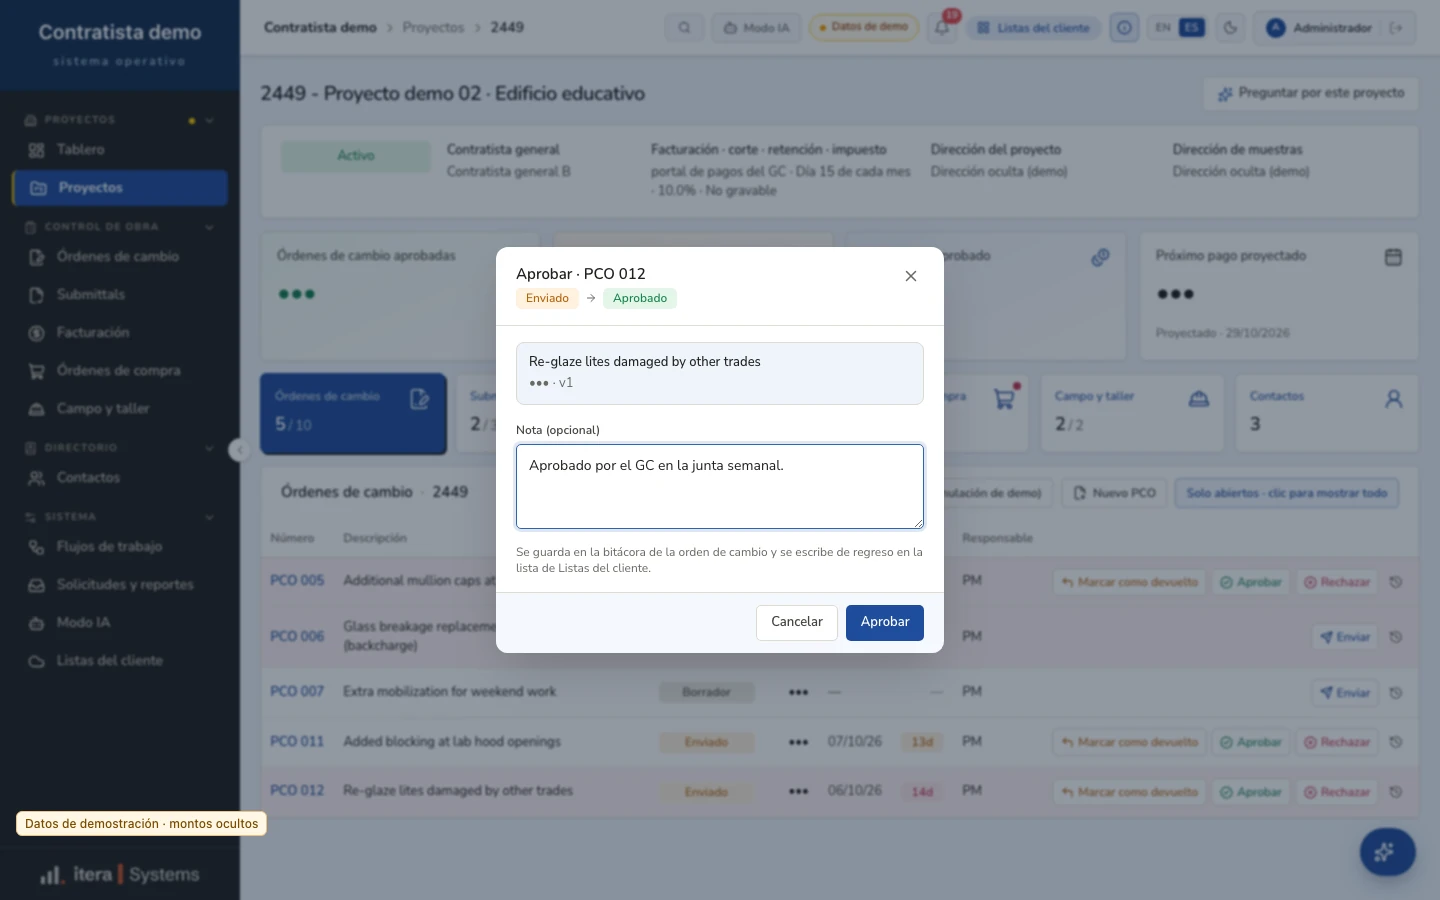Collapse the CONTROL DE OBRA section

tap(209, 227)
